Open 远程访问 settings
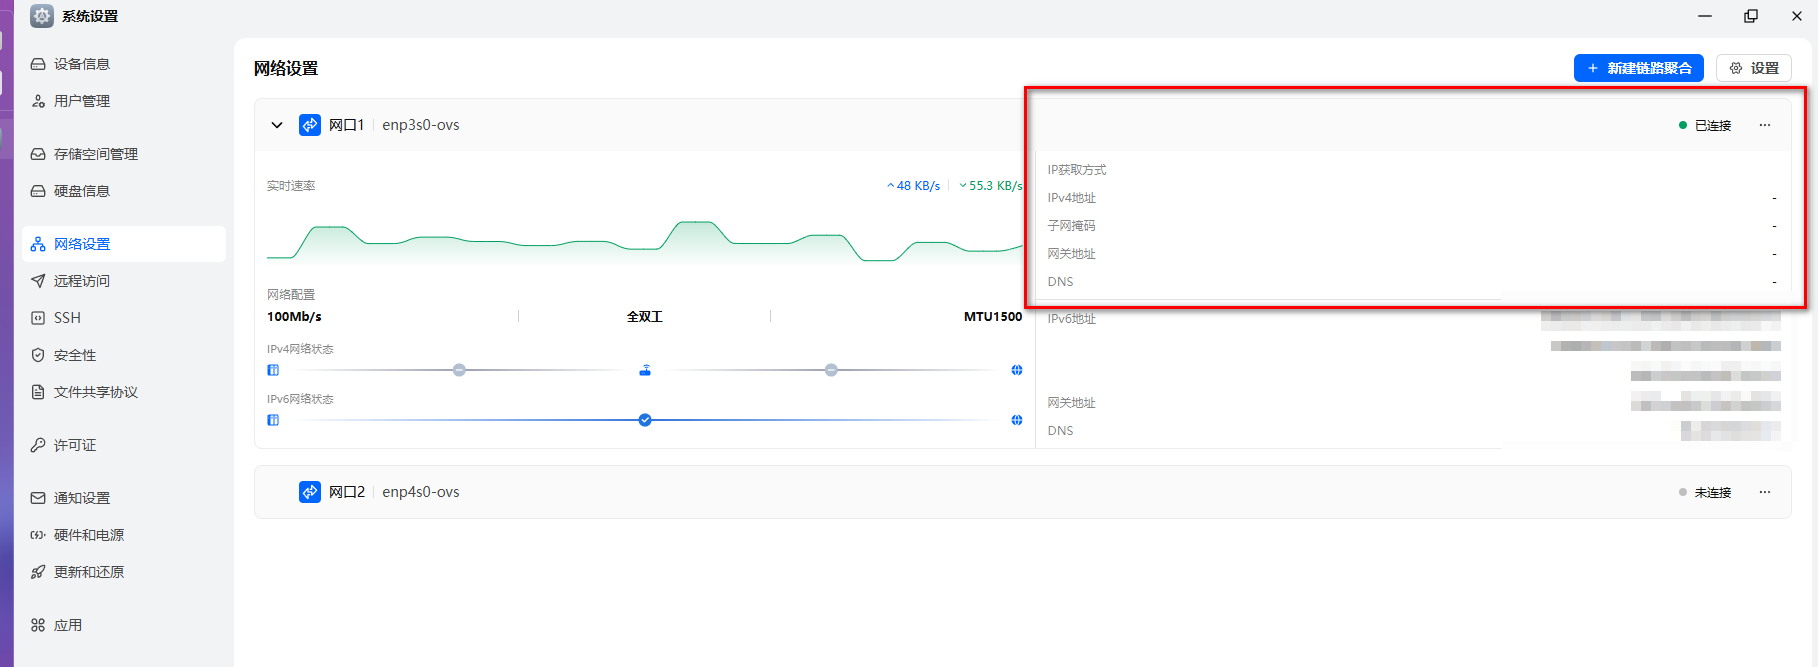Screen dimensions: 1818x667 tap(124, 281)
